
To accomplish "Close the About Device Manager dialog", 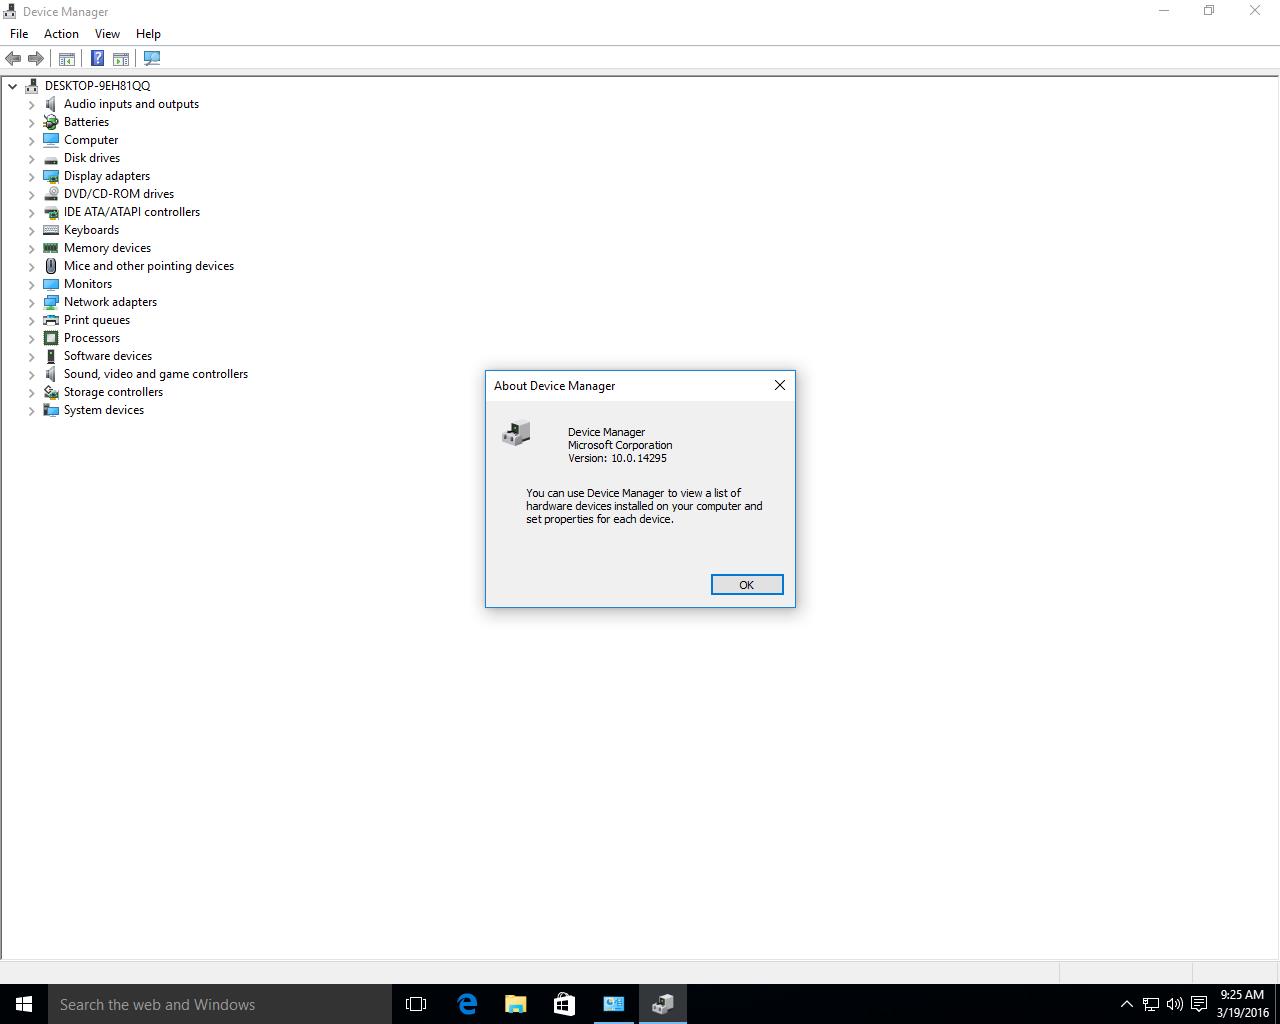I will (x=780, y=385).
